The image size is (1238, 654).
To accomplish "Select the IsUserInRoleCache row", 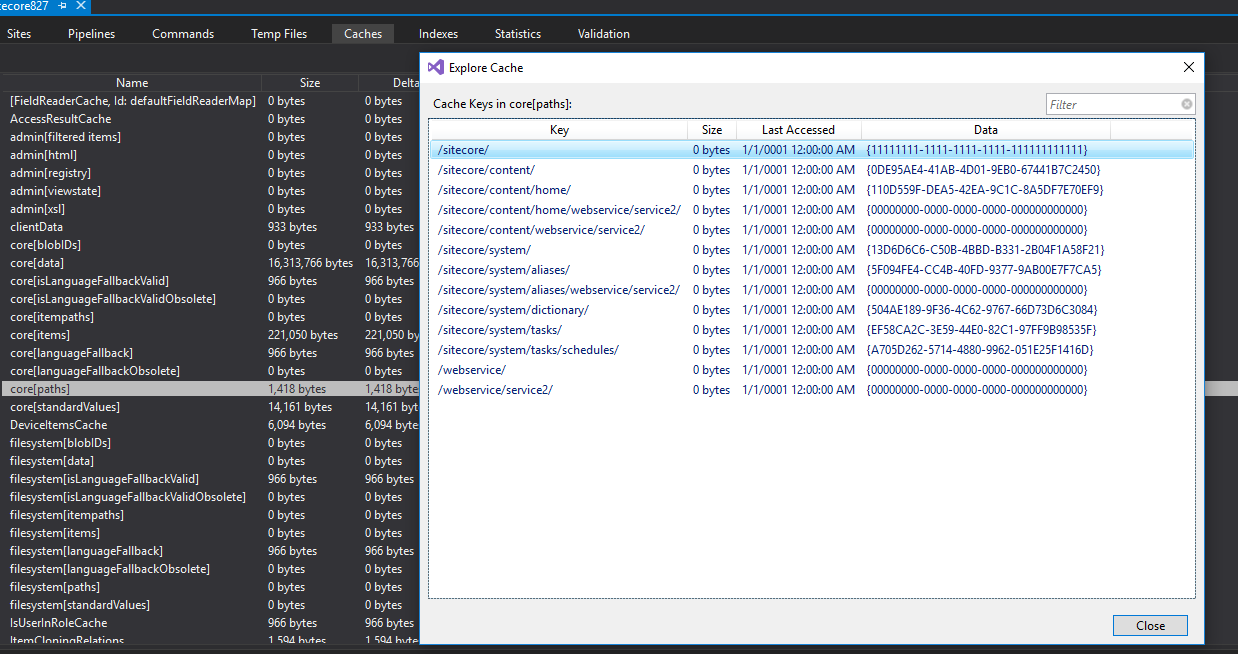I will [x=210, y=623].
